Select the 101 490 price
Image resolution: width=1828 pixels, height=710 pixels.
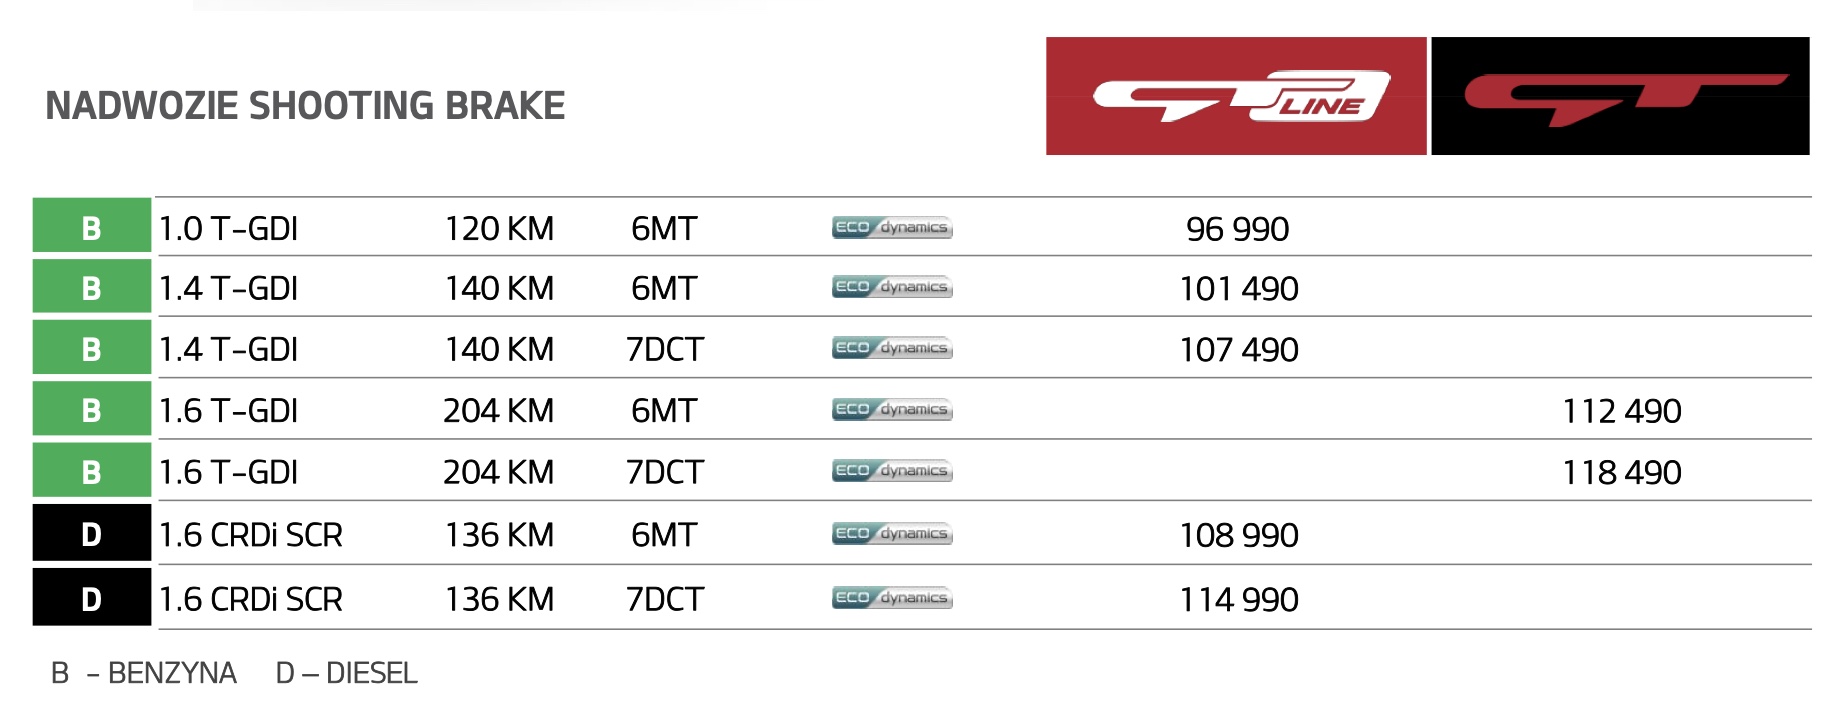coord(1239,289)
